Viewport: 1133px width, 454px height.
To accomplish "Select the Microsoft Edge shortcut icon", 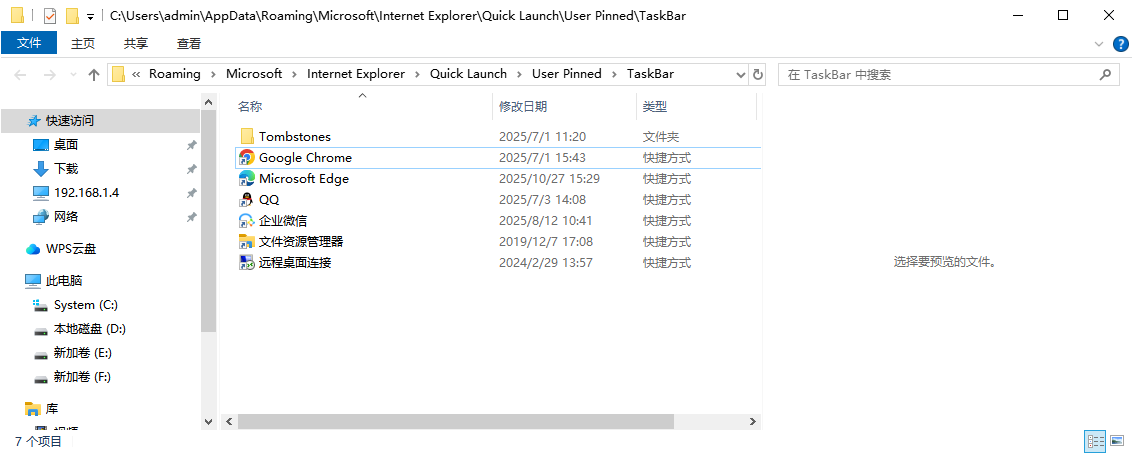I will click(247, 179).
